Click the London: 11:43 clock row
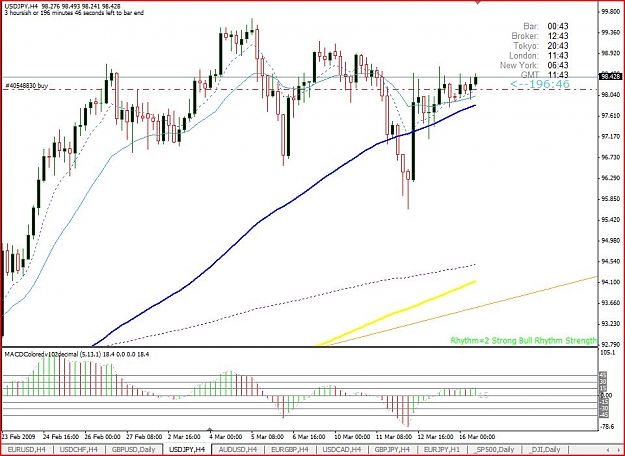This screenshot has height=456, width=625. 539,56
